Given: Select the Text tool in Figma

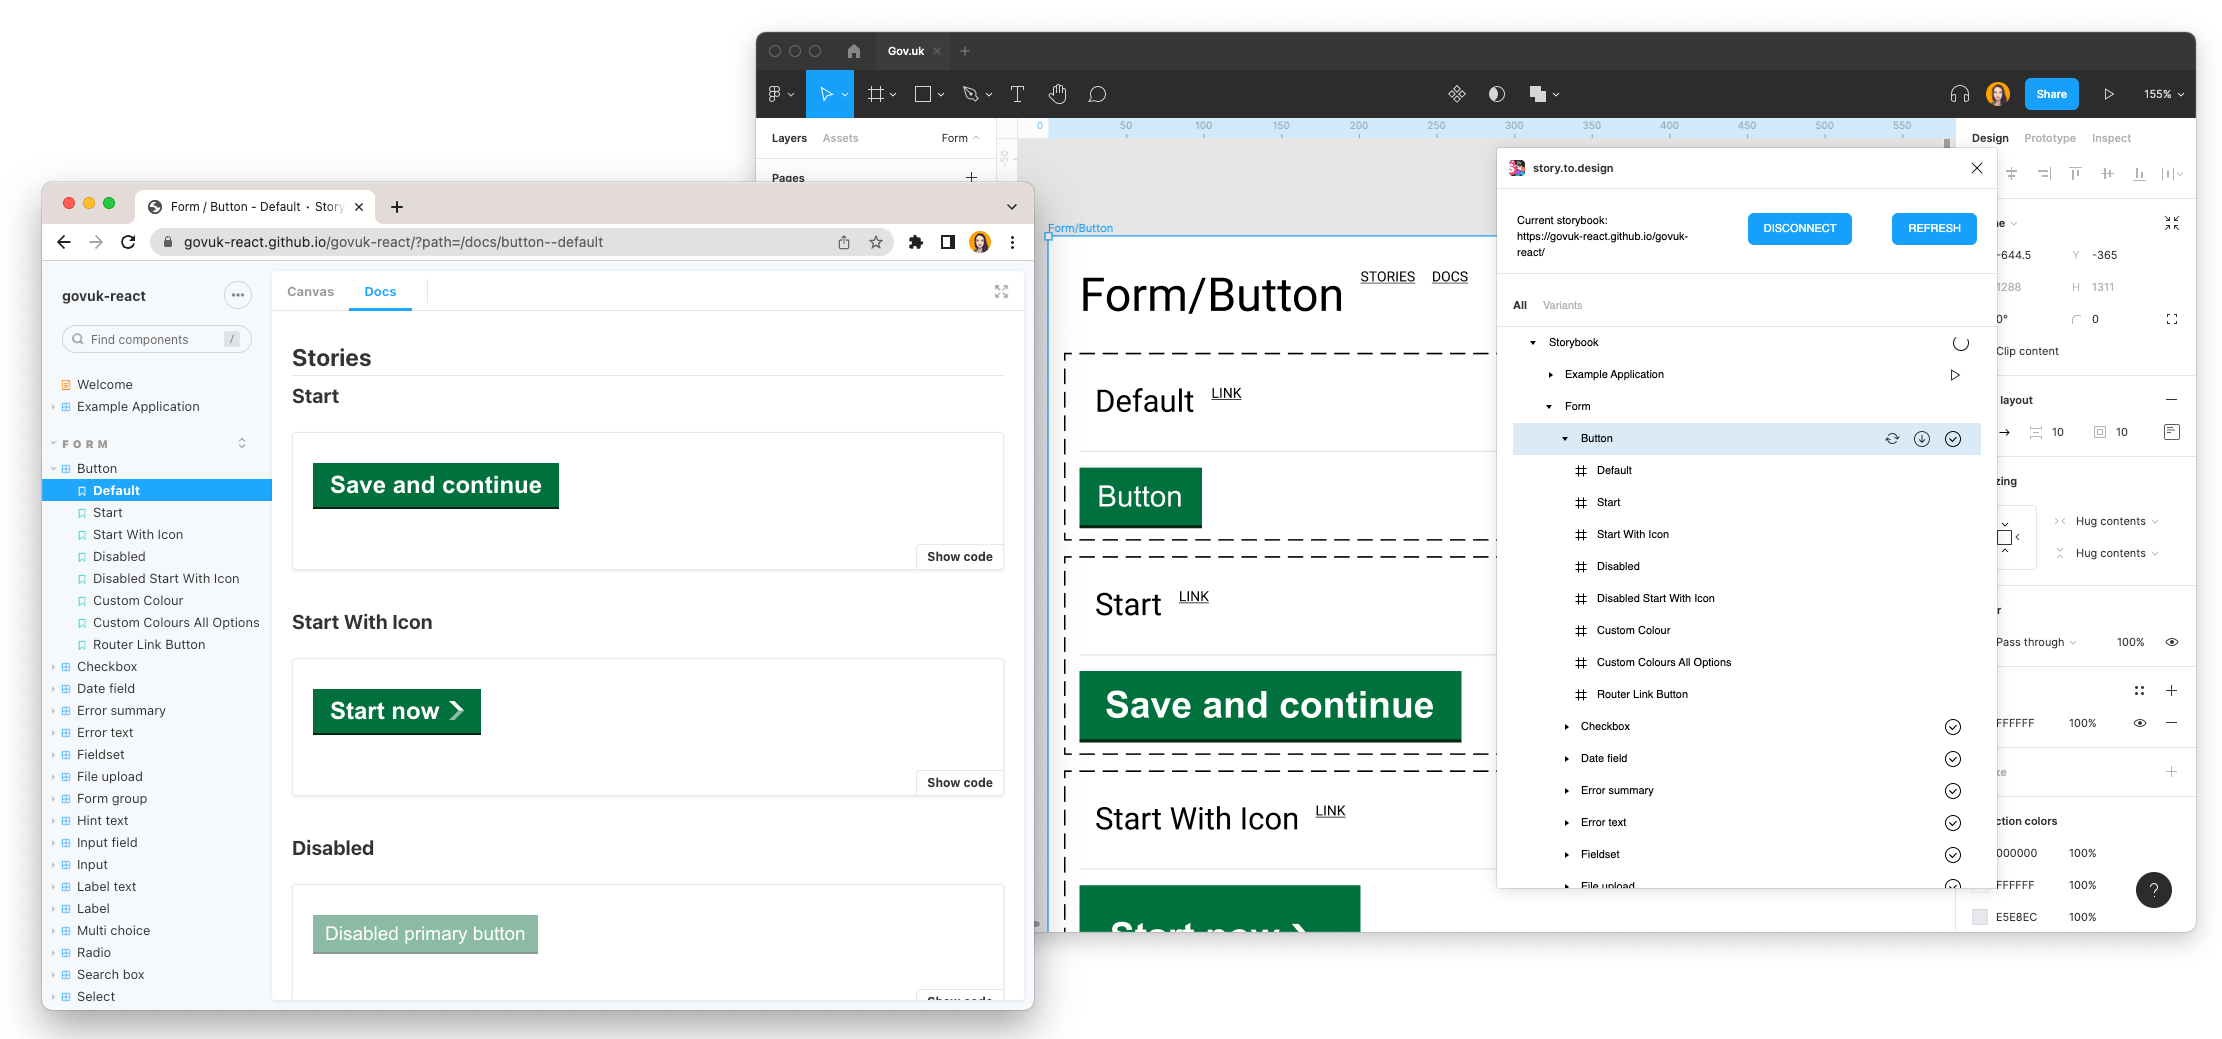Looking at the screenshot, I should click(x=1017, y=94).
